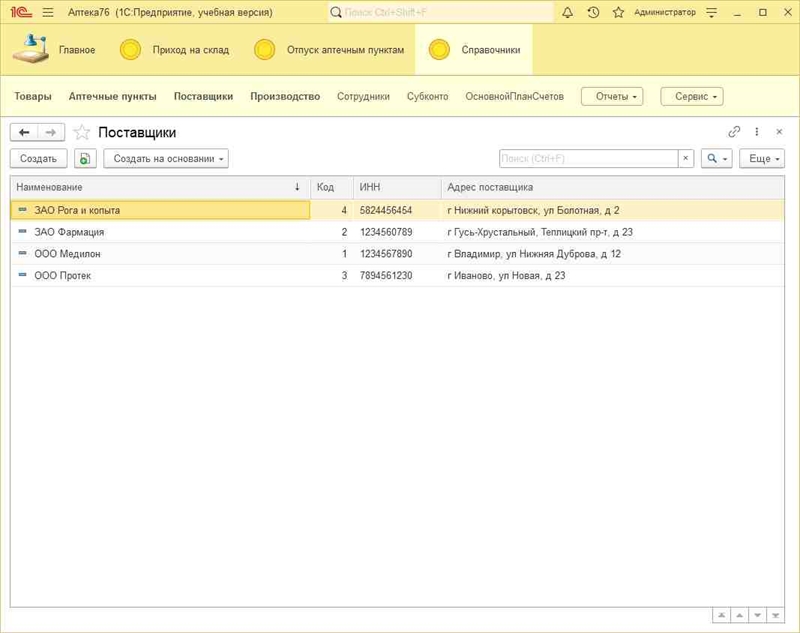Viewport: 800px width, 633px height.
Task: Click ИНН cell 7894561230
Action: click(397, 275)
